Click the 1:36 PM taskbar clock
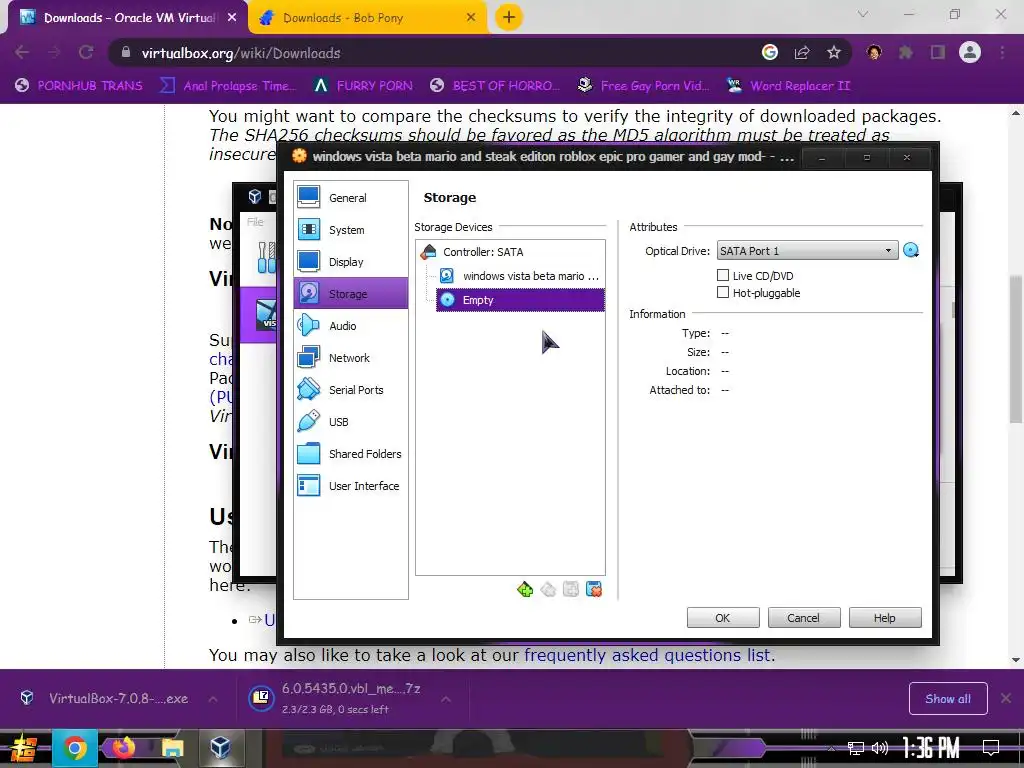 pyautogui.click(x=931, y=748)
